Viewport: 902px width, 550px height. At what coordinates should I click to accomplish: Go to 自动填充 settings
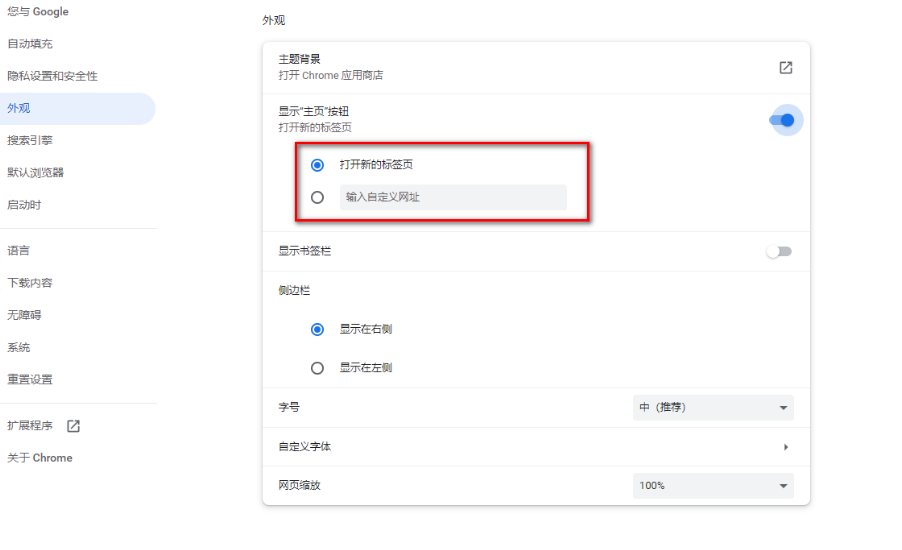tap(30, 44)
